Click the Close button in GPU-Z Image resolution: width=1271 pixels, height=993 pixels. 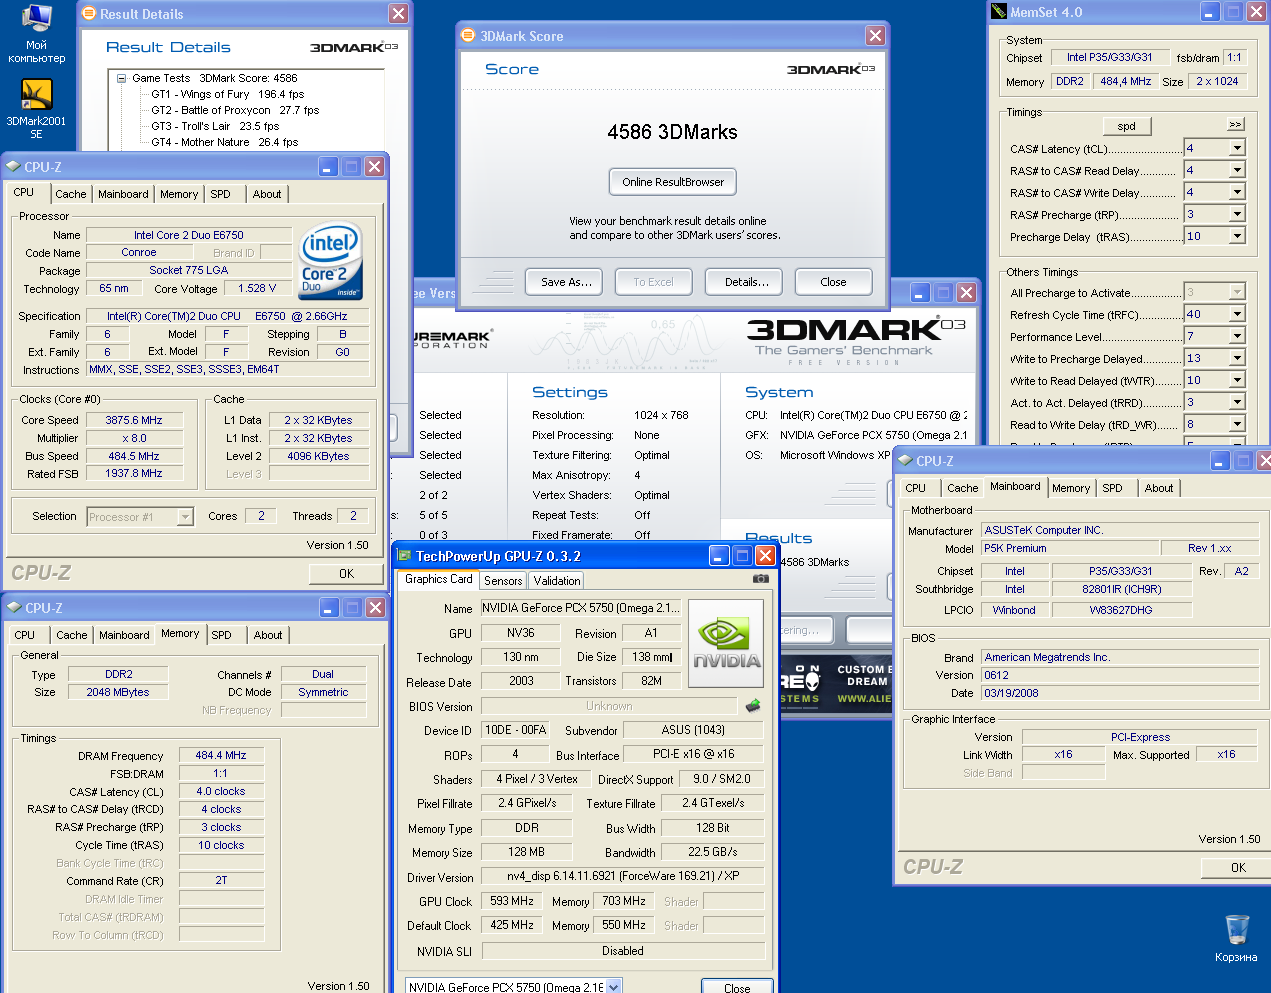(737, 988)
